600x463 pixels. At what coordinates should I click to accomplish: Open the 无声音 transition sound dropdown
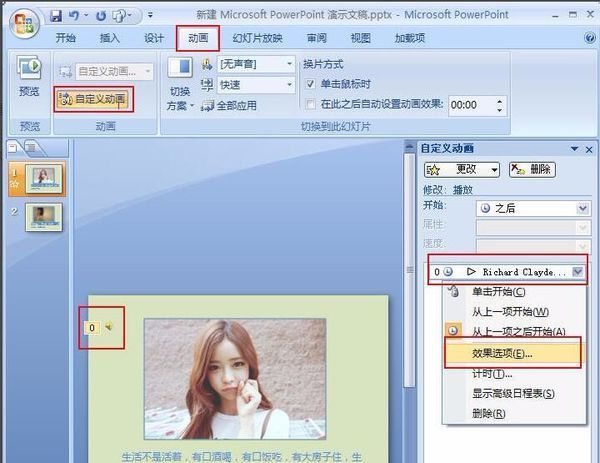click(x=256, y=64)
